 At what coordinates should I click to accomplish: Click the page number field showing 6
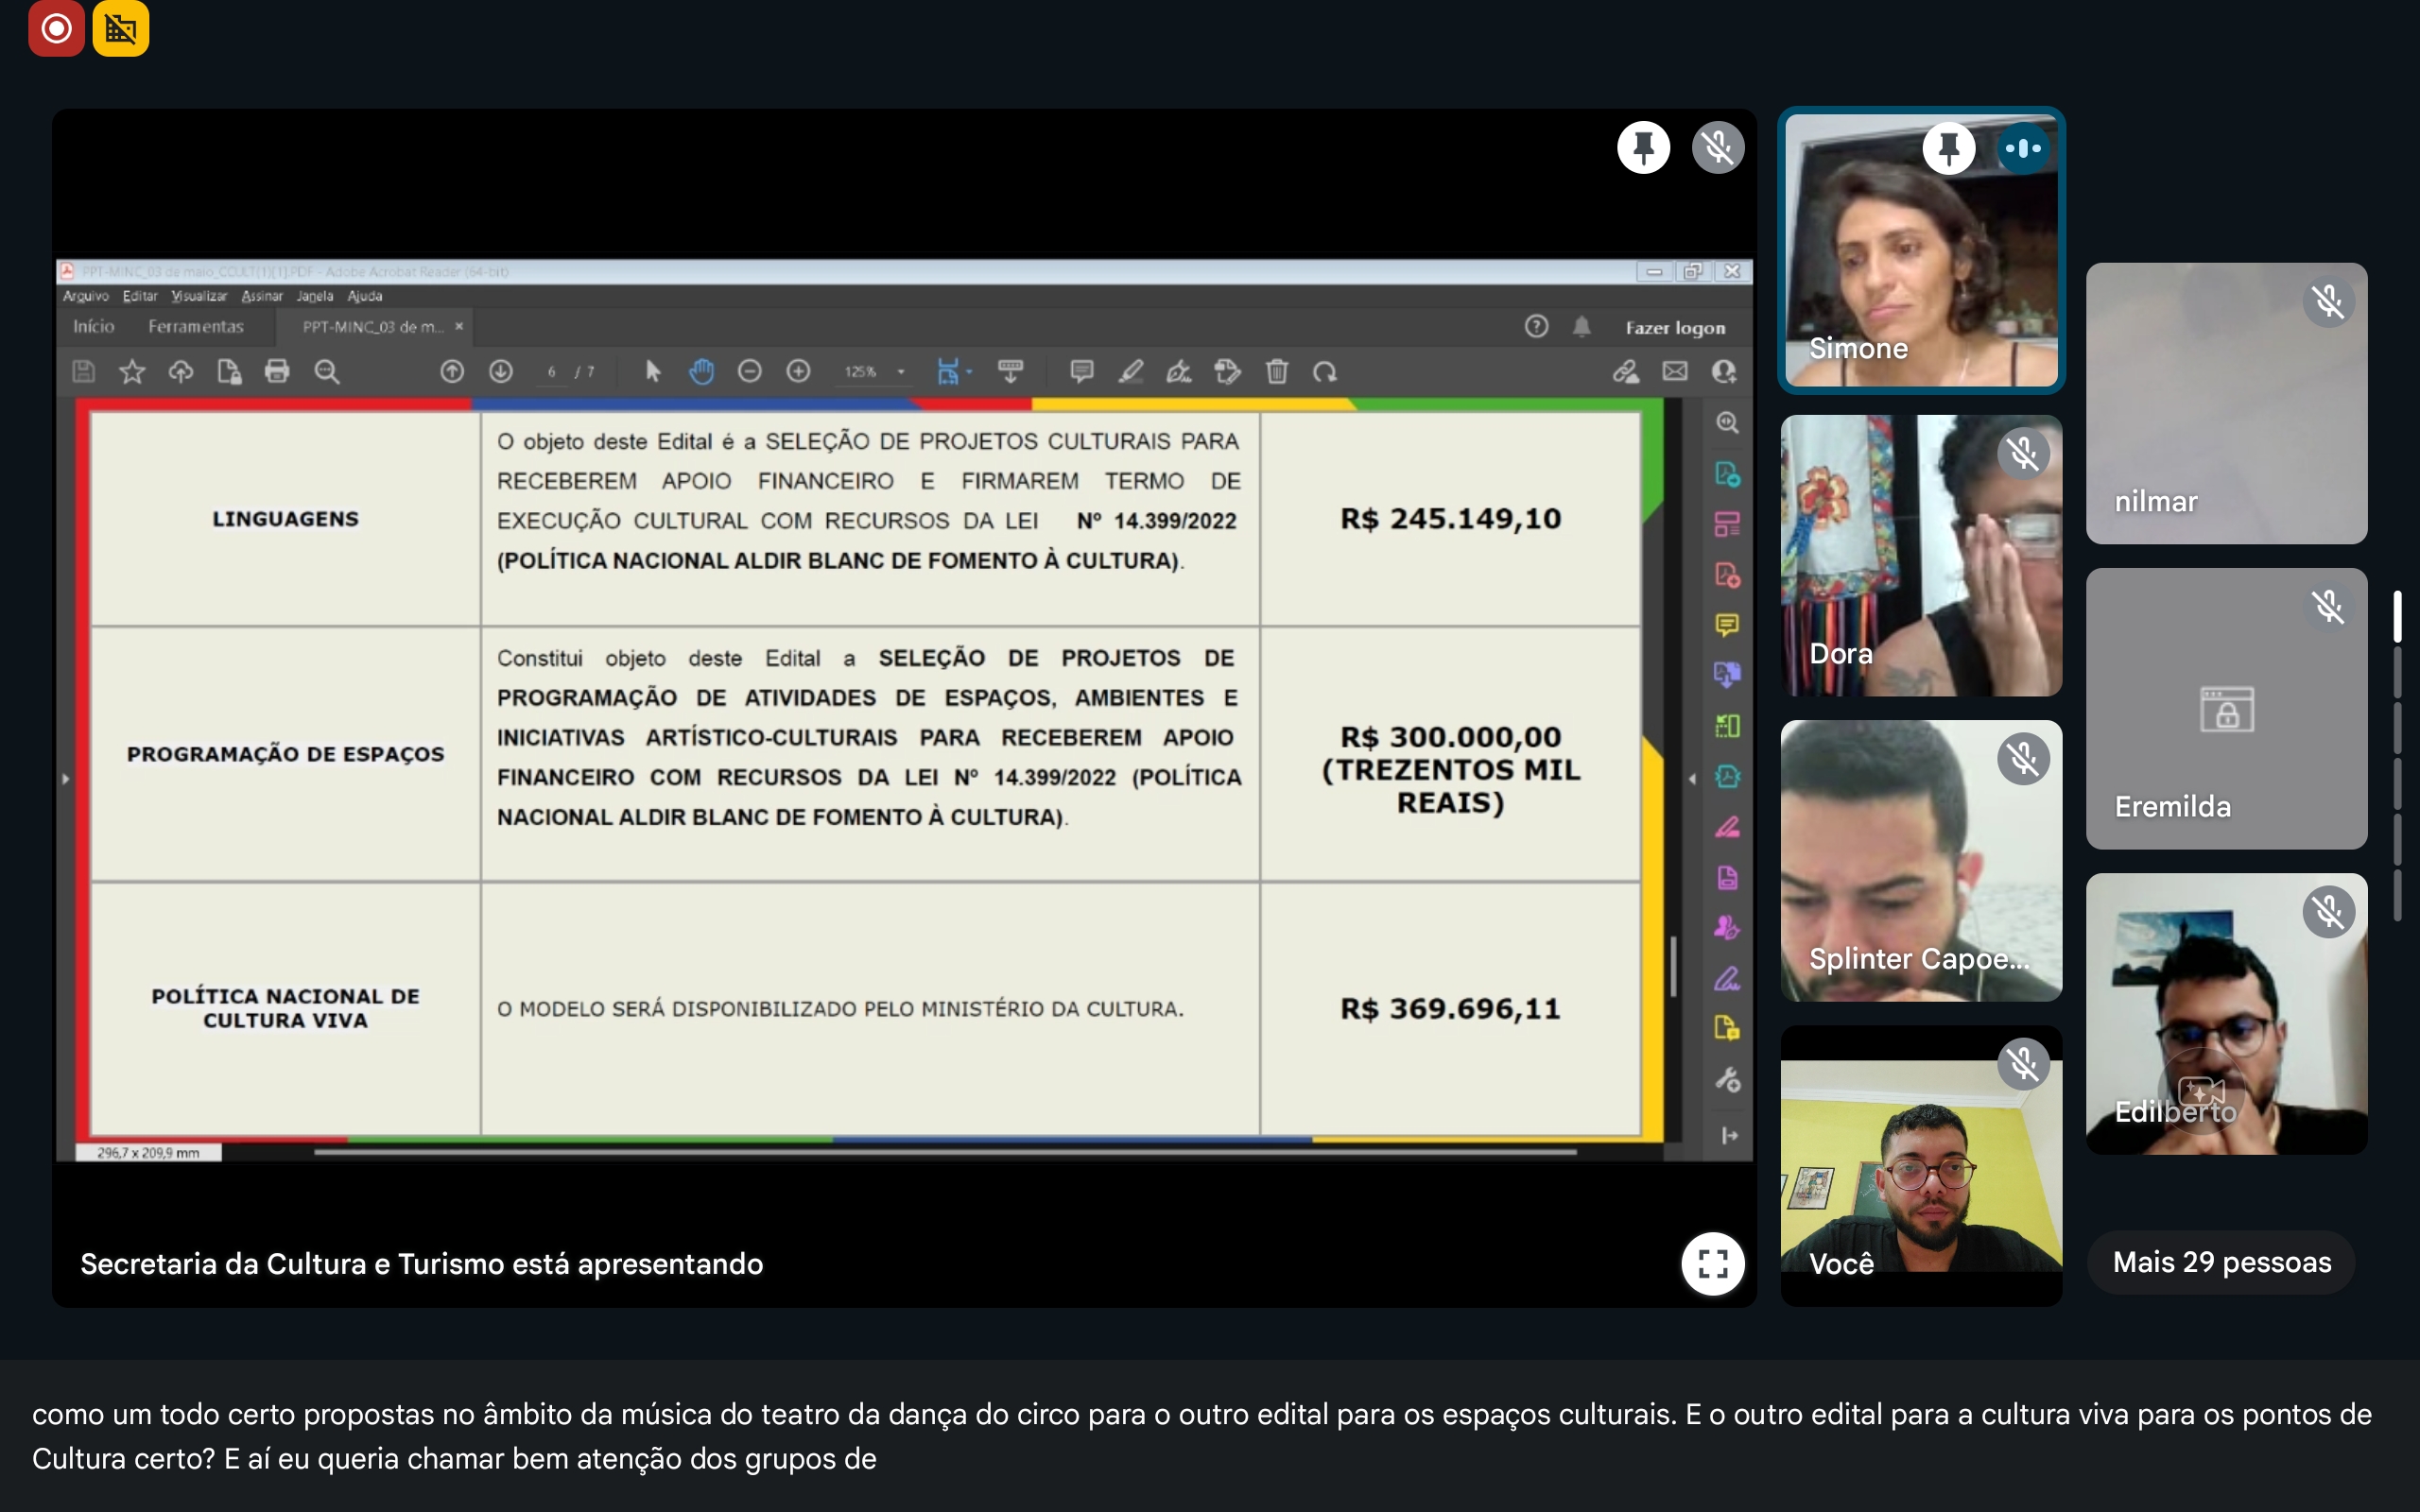coord(552,372)
